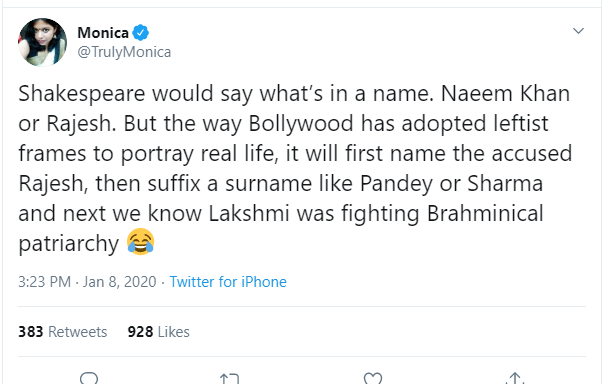Image resolution: width=602 pixels, height=384 pixels.
Task: Click the laughing tears emoji after 'patriarchy'
Action: point(141,242)
